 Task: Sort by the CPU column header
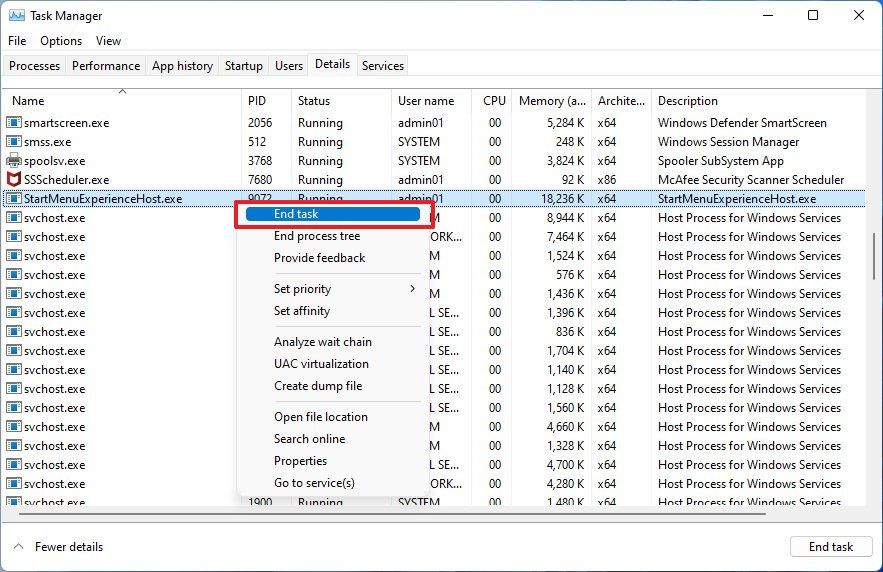click(494, 101)
